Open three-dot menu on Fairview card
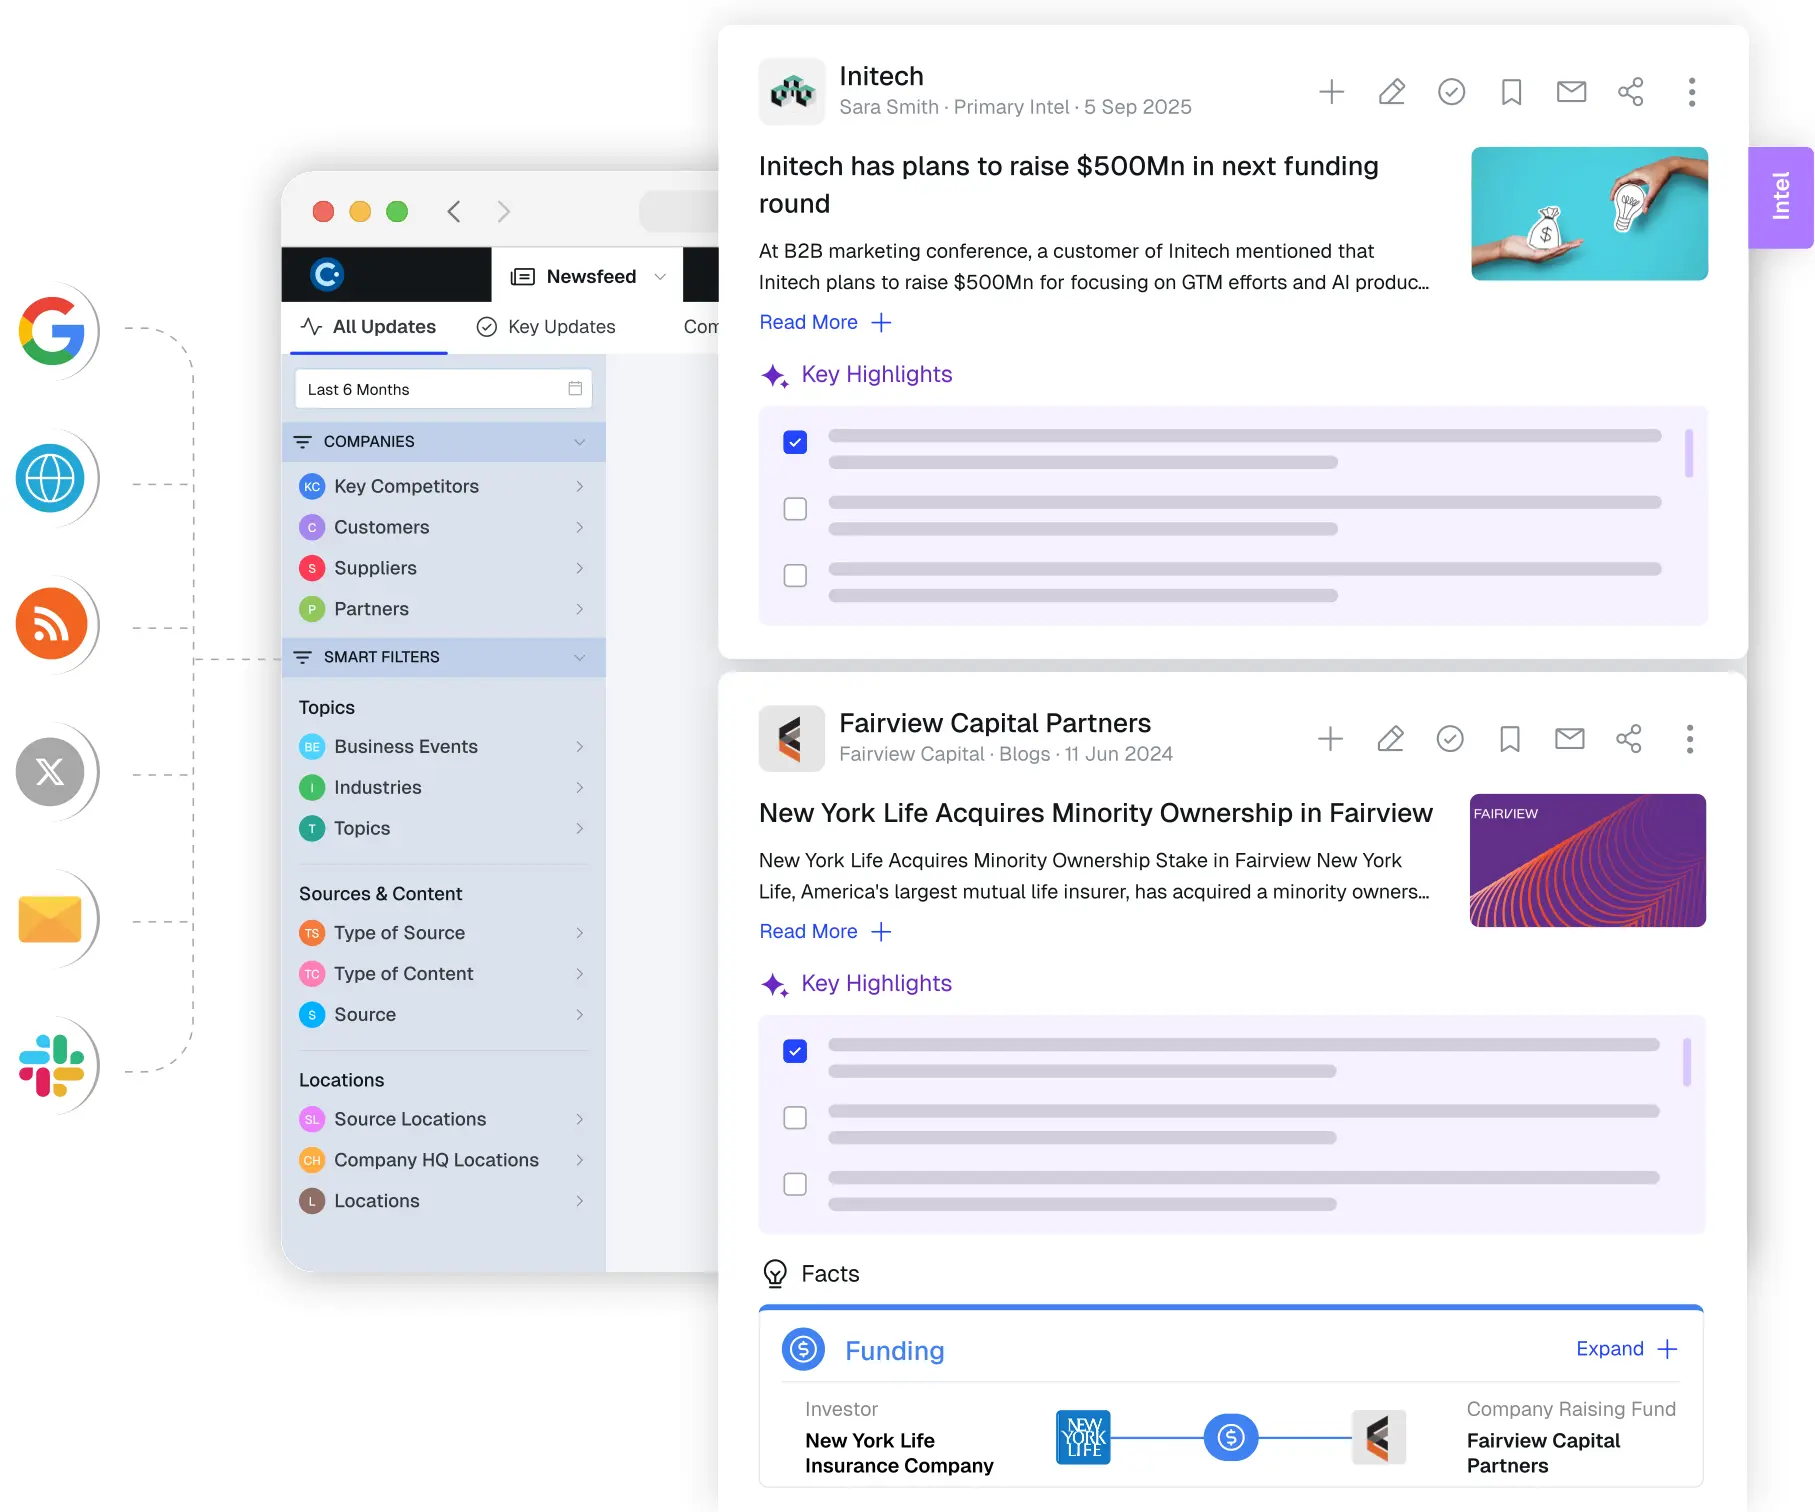 point(1689,739)
